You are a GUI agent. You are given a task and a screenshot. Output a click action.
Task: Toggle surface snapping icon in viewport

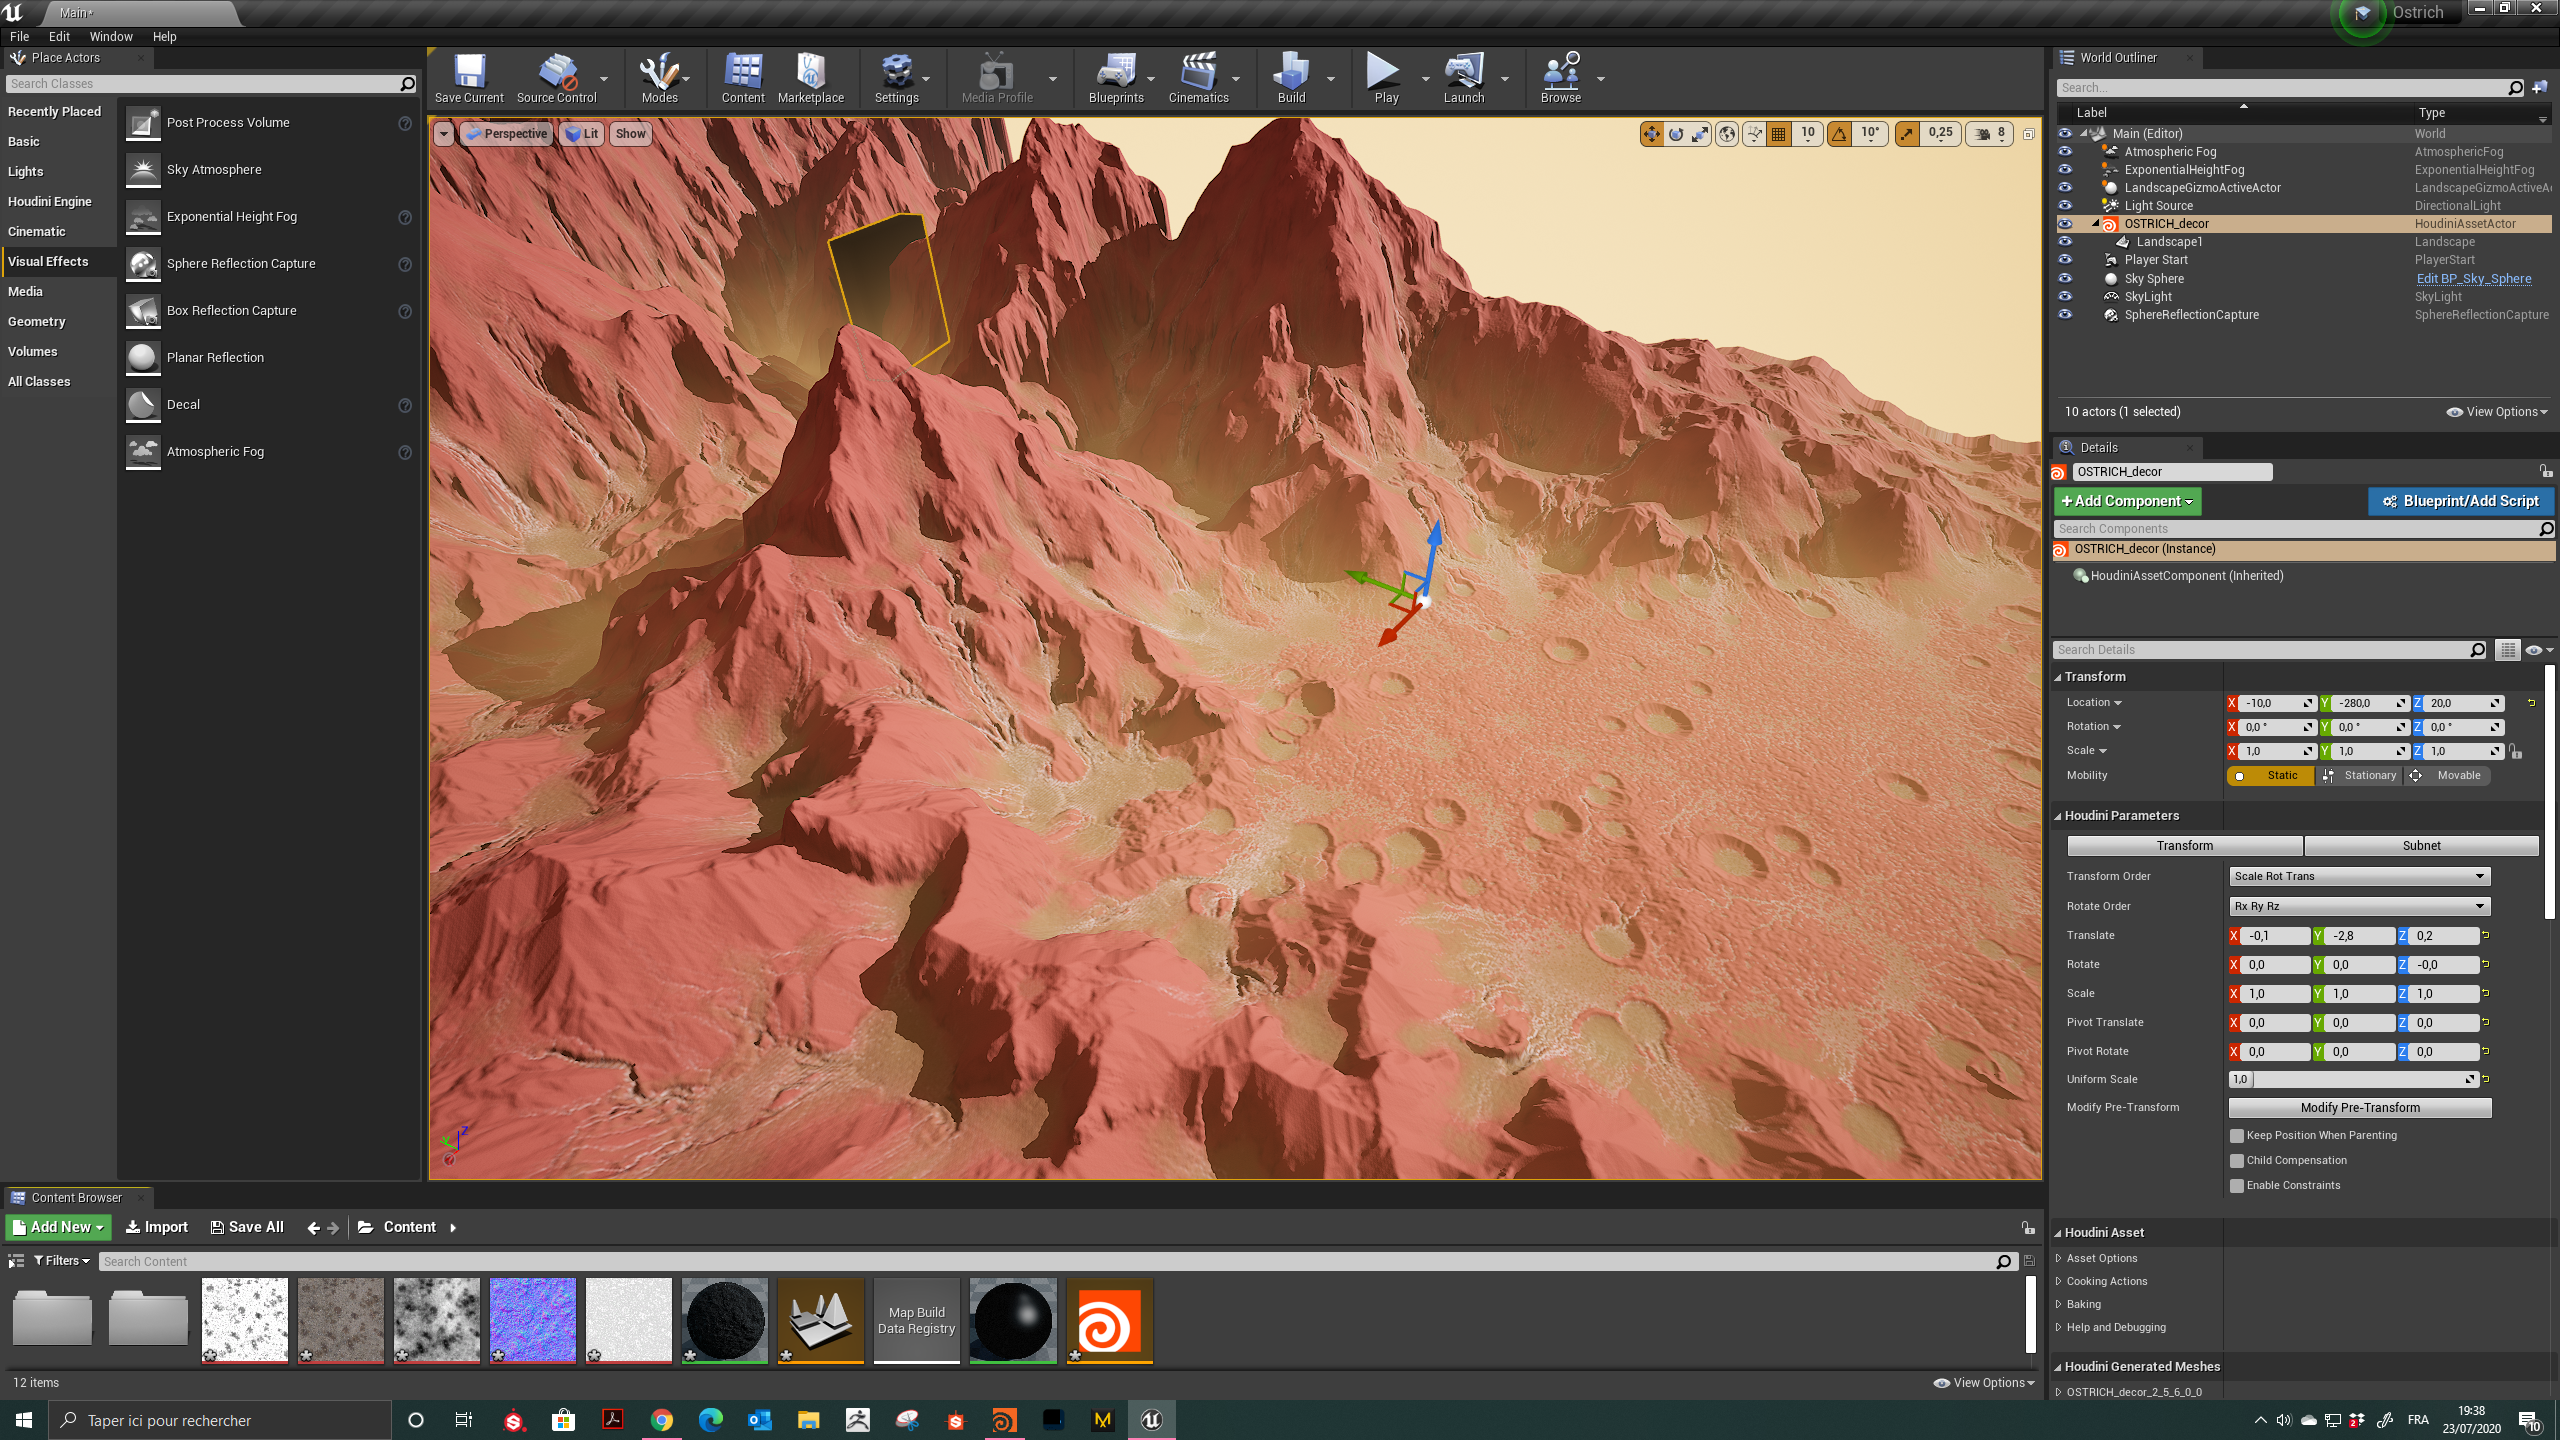[x=1754, y=134]
